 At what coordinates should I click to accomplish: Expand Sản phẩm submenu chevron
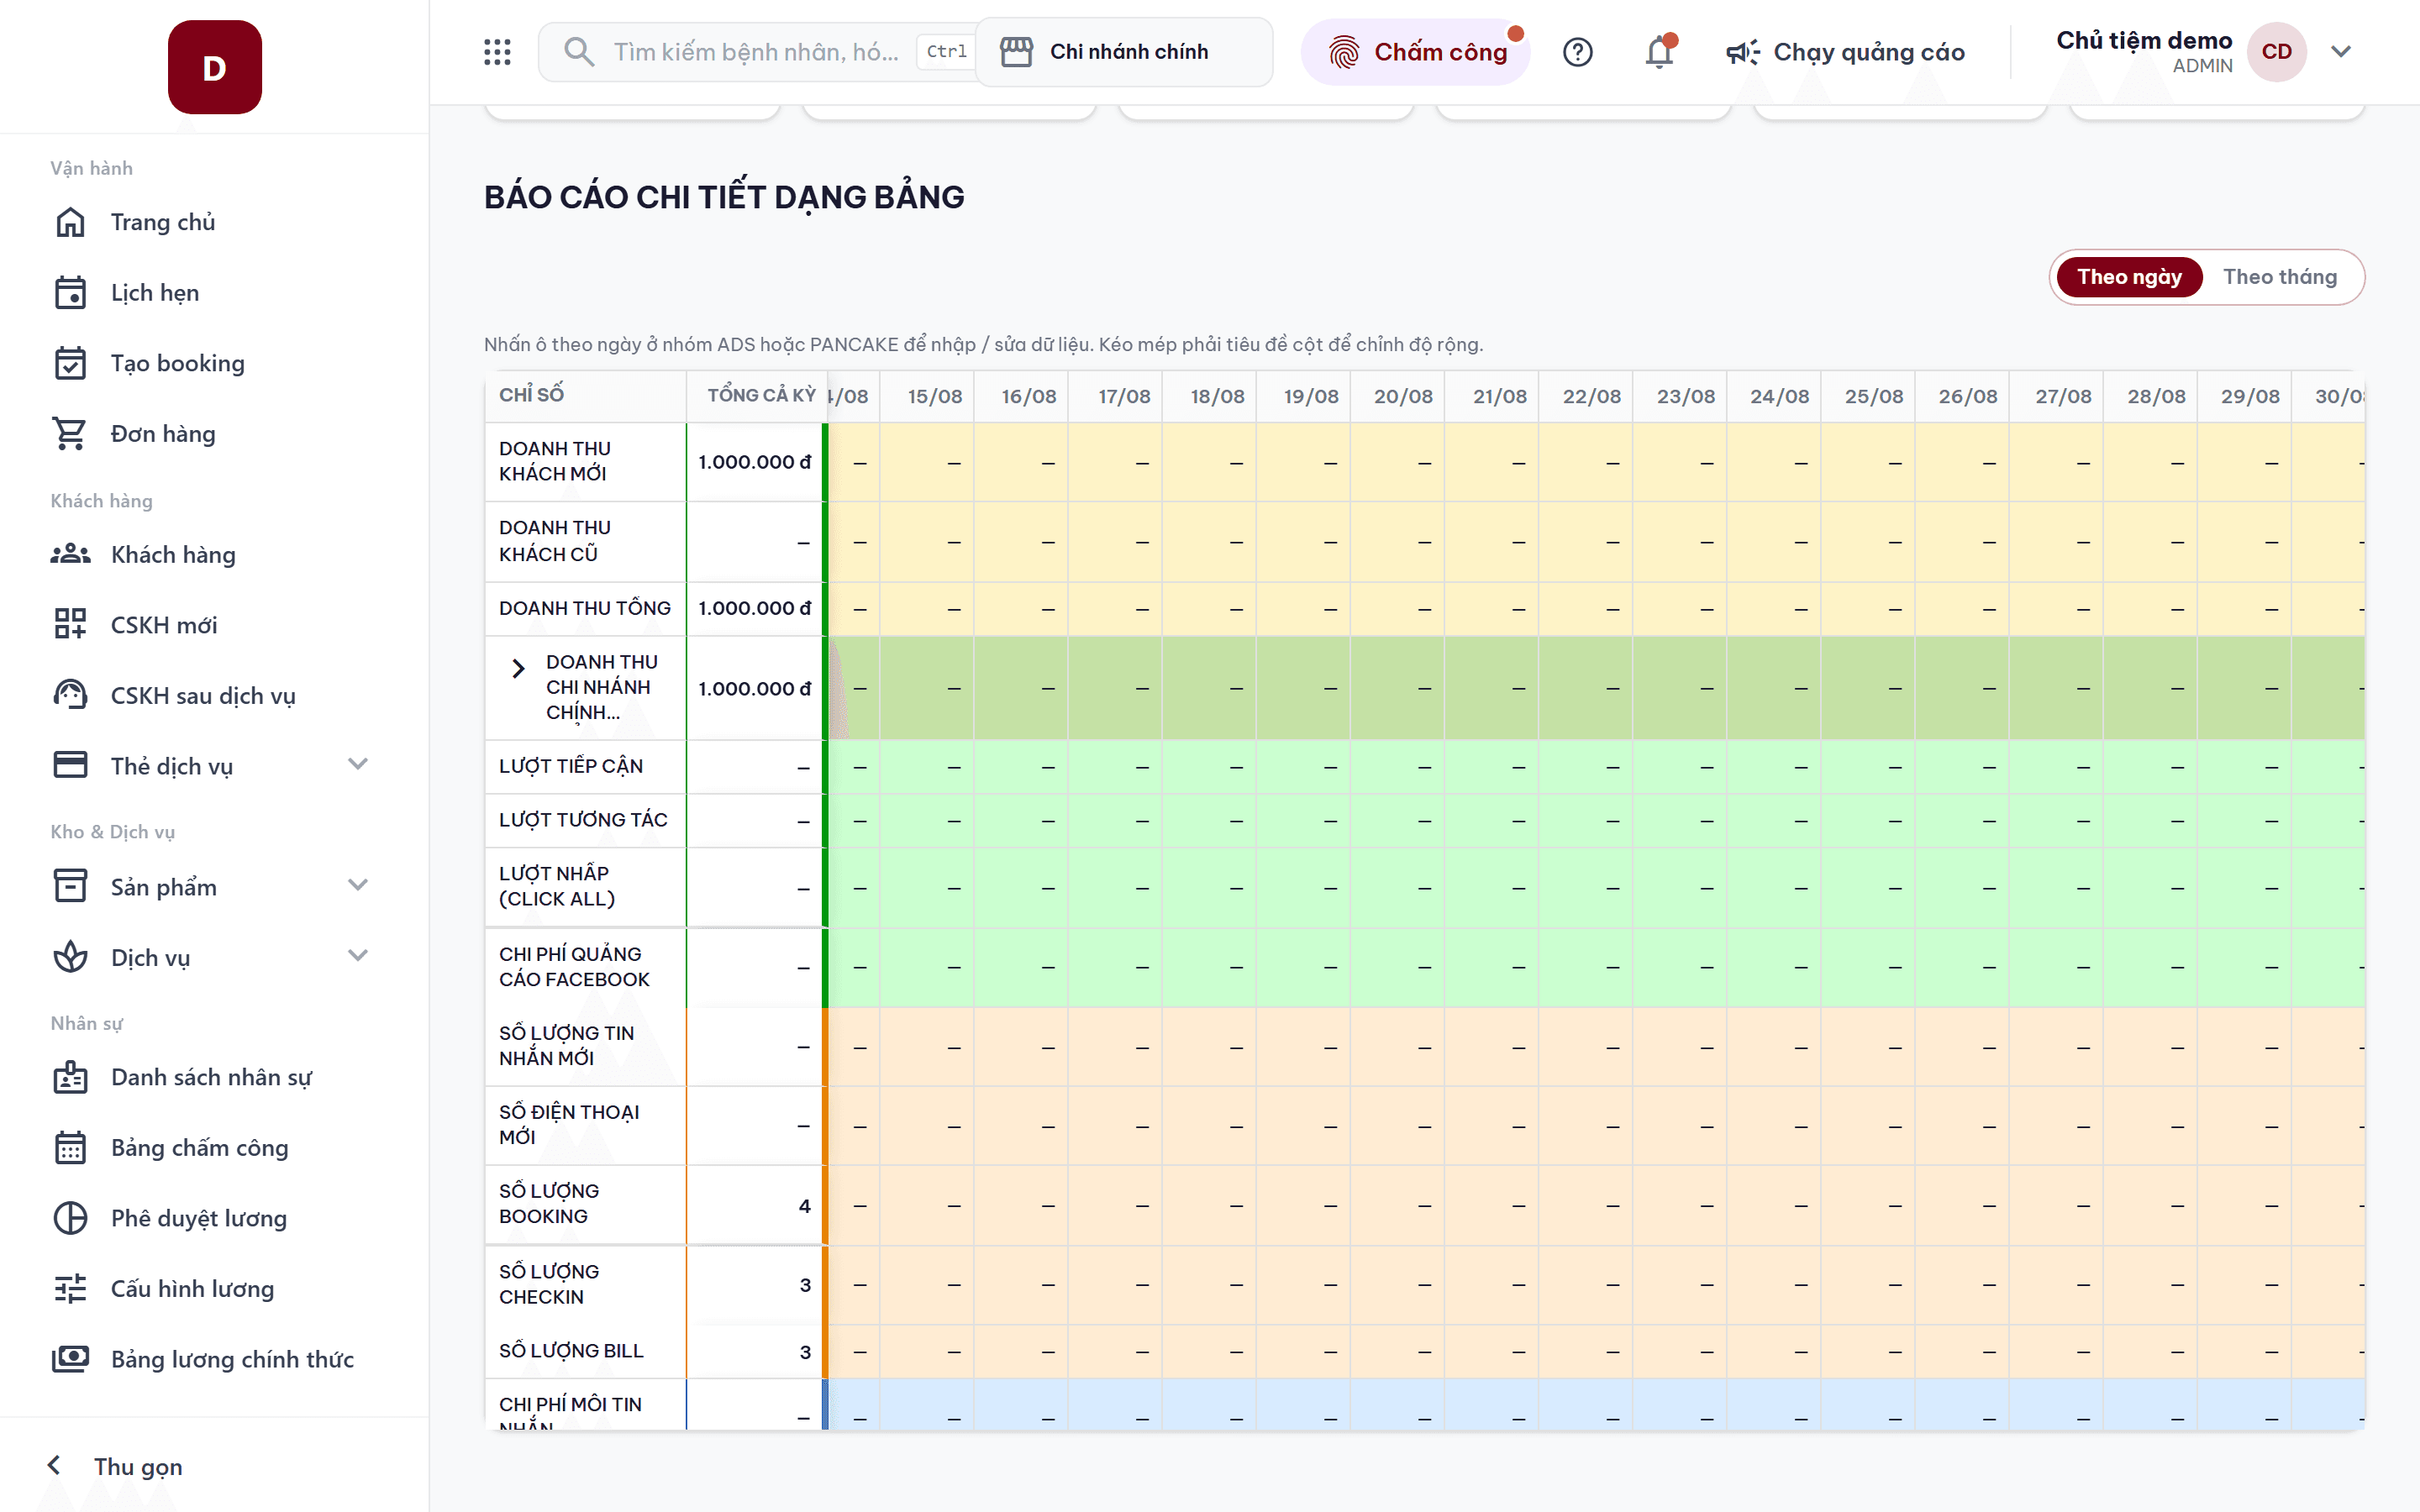[x=358, y=886]
